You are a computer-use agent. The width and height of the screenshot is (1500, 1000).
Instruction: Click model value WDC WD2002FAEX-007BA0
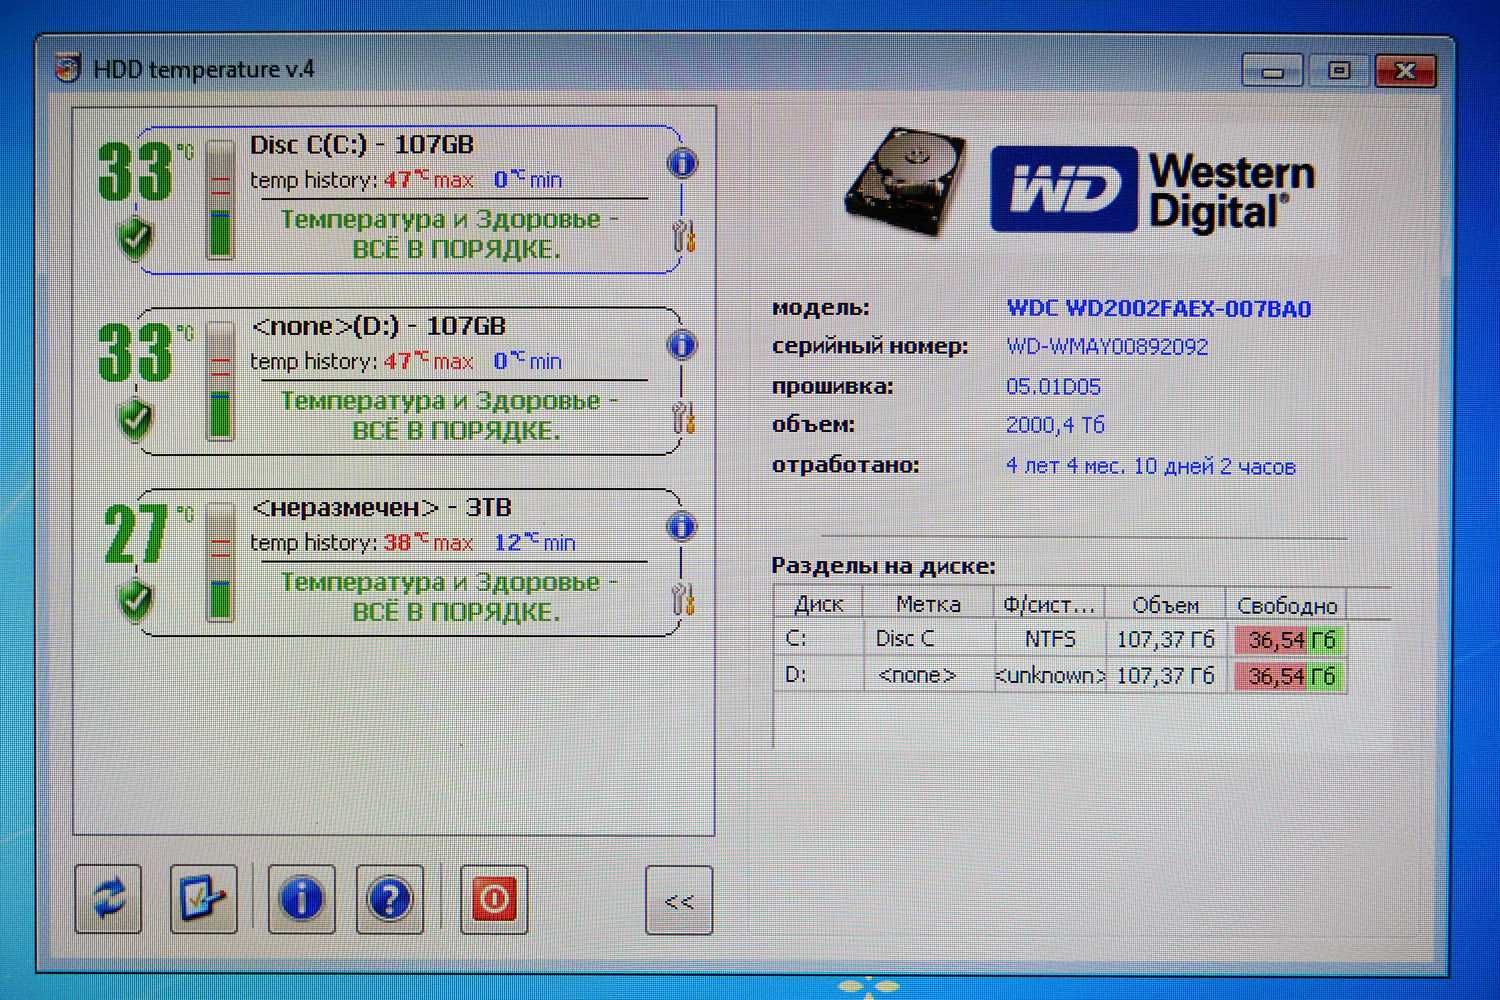click(1158, 308)
